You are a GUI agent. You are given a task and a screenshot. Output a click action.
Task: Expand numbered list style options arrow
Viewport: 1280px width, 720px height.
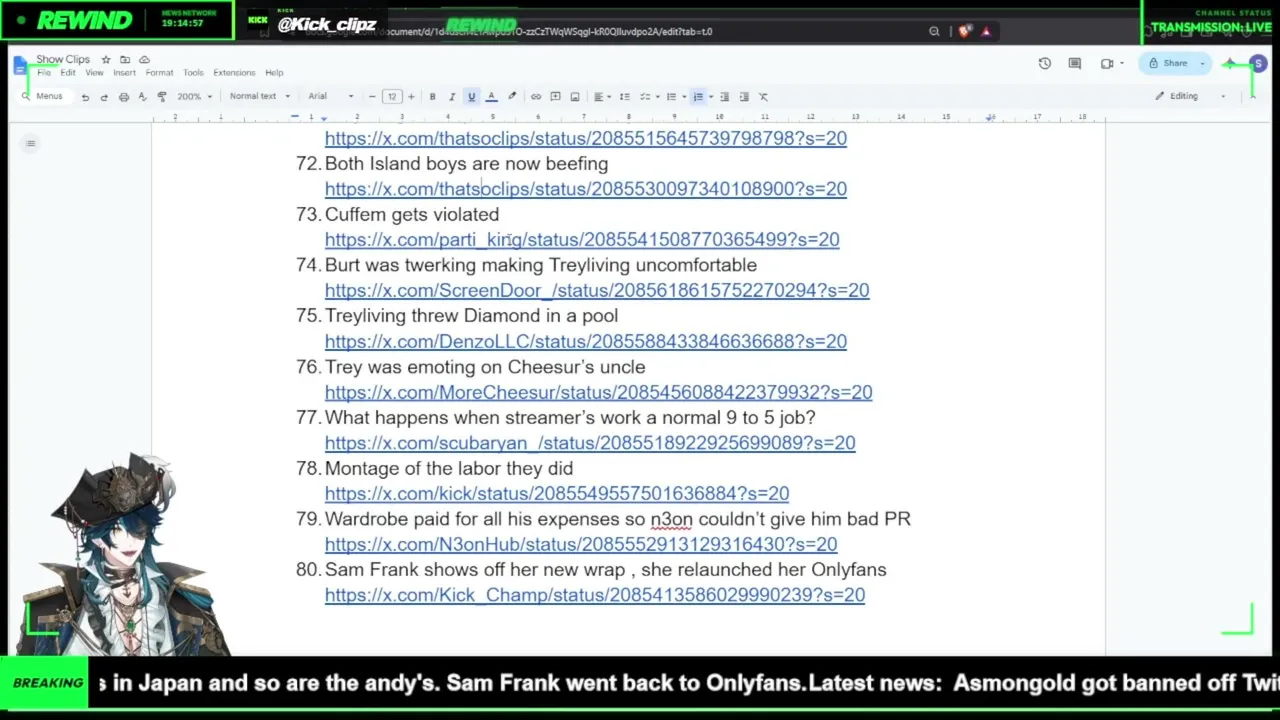click(709, 97)
